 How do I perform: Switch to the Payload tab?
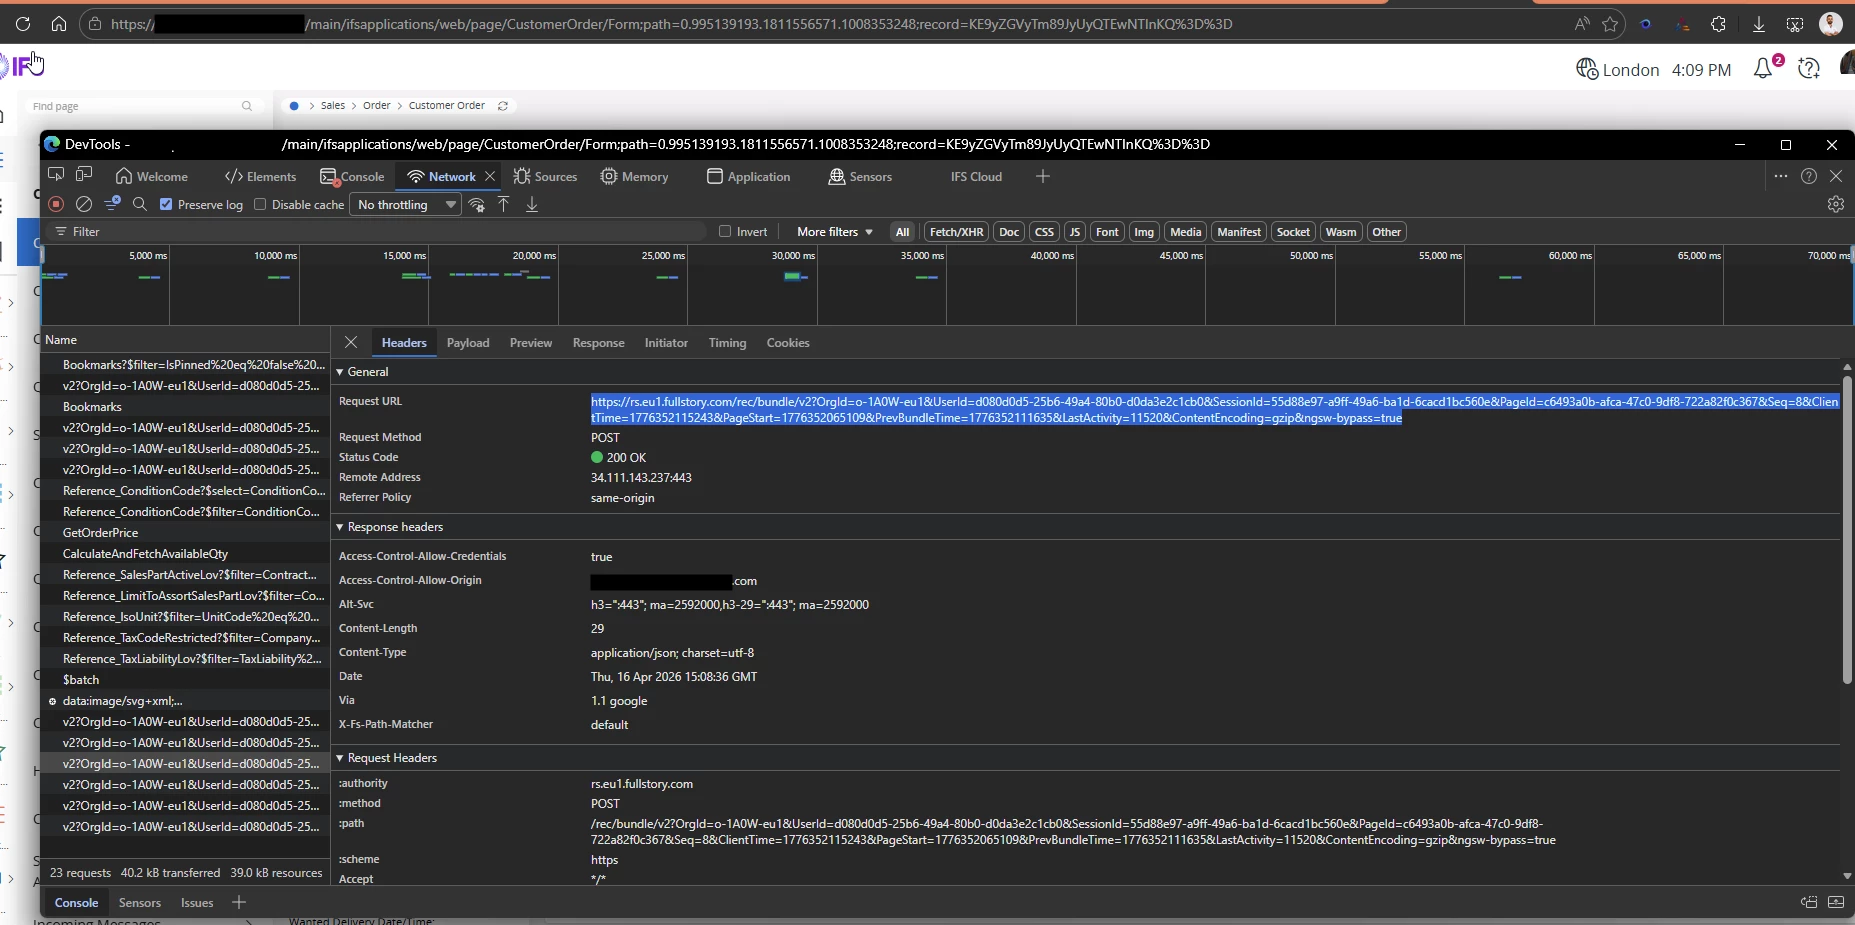467,343
